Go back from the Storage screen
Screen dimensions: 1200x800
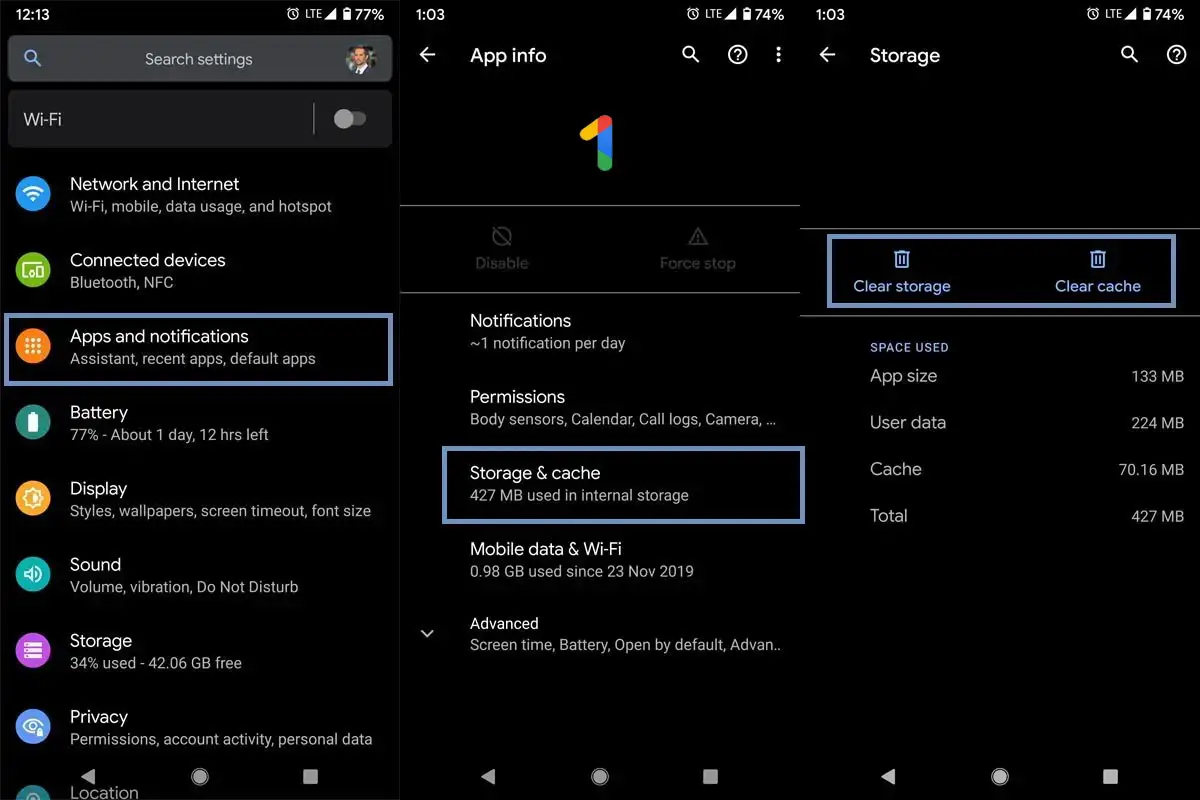(827, 55)
